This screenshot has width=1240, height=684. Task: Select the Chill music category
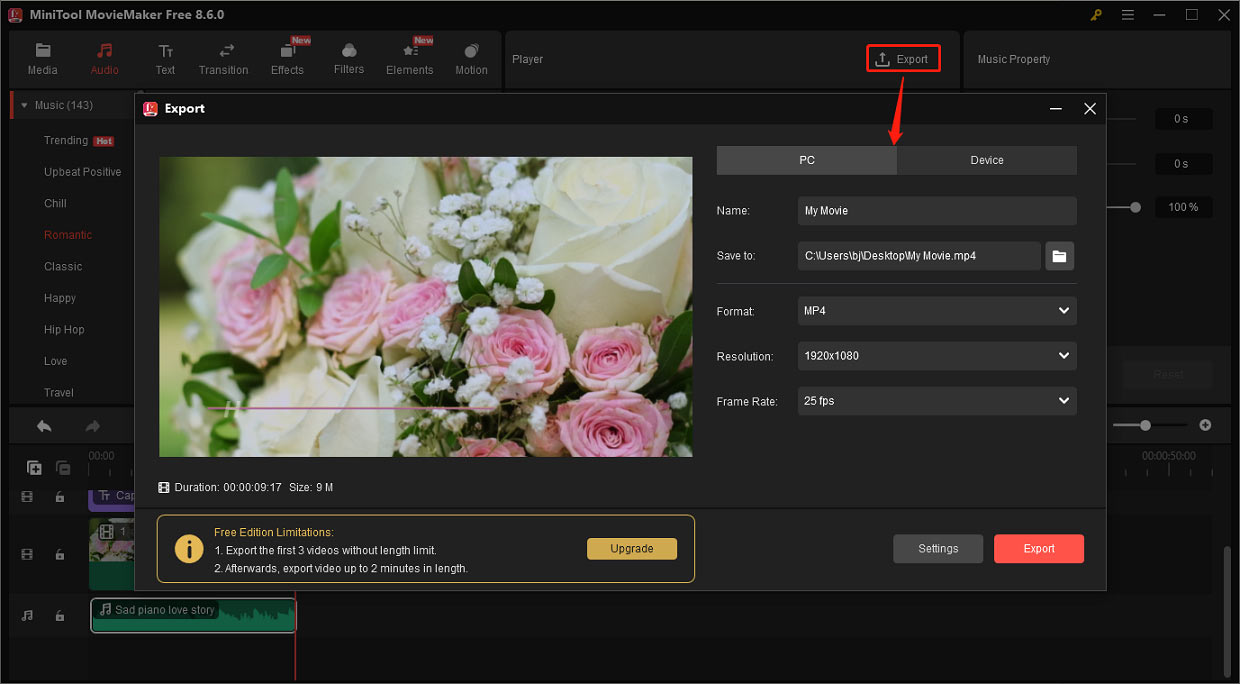pyautogui.click(x=55, y=203)
